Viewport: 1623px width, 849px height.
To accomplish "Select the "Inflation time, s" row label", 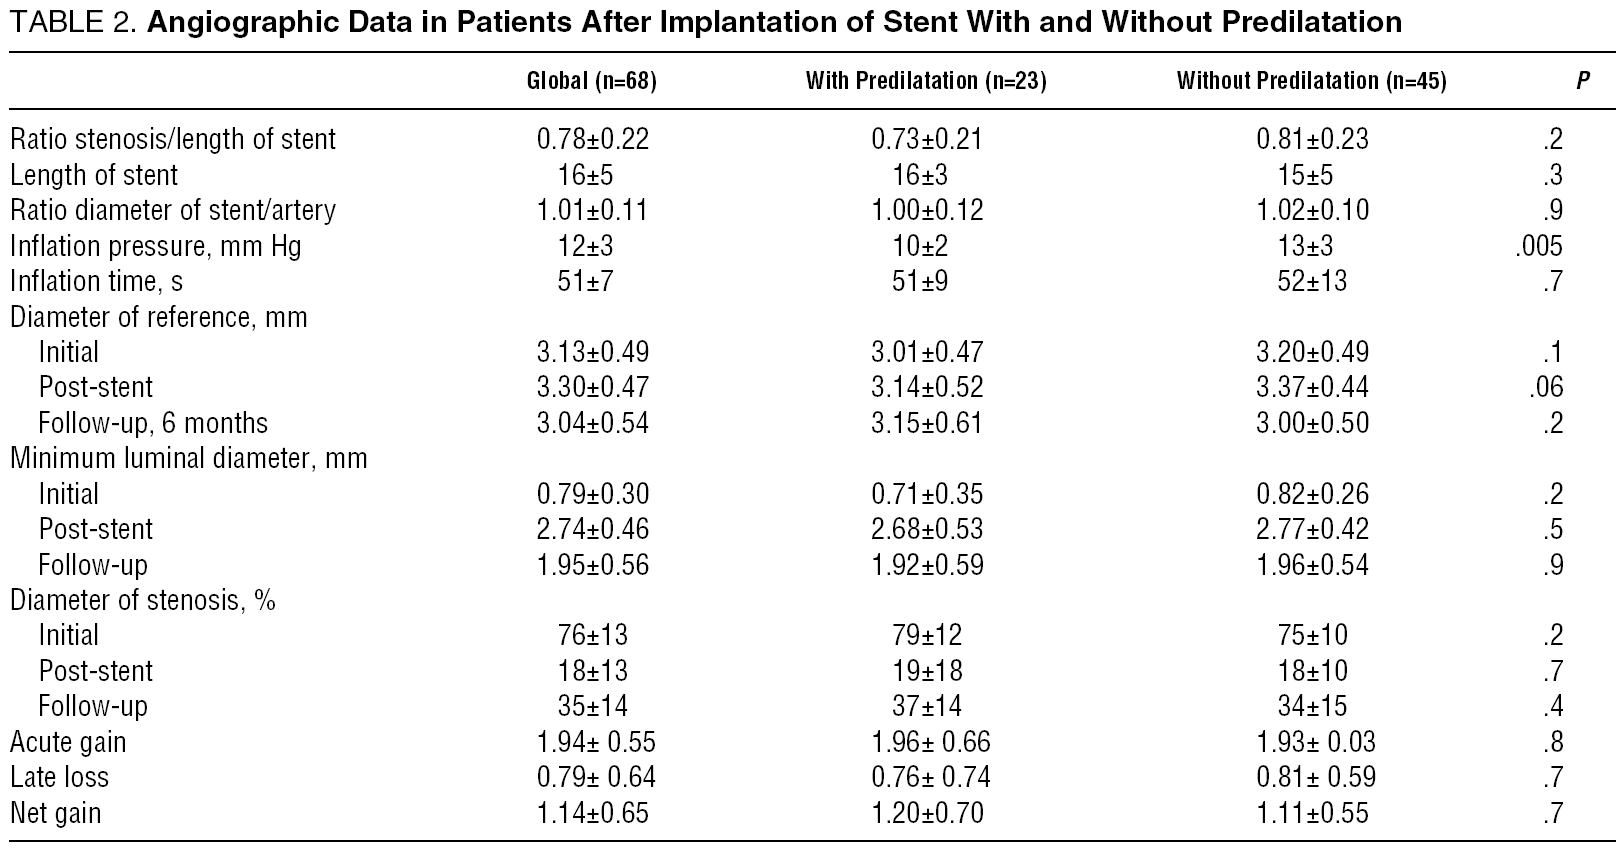I will tap(97, 281).
